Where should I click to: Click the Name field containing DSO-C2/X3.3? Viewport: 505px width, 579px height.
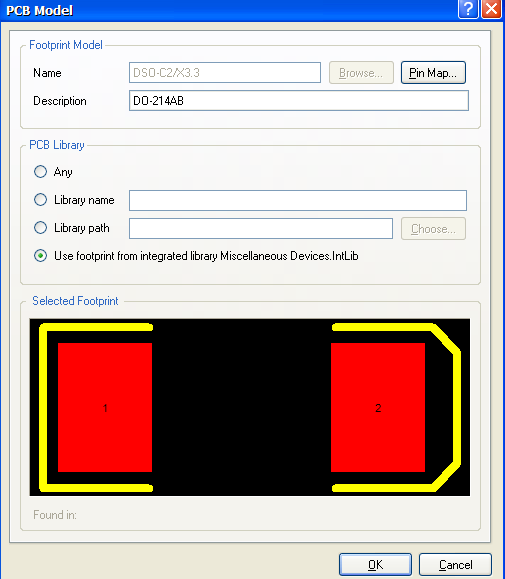point(225,72)
